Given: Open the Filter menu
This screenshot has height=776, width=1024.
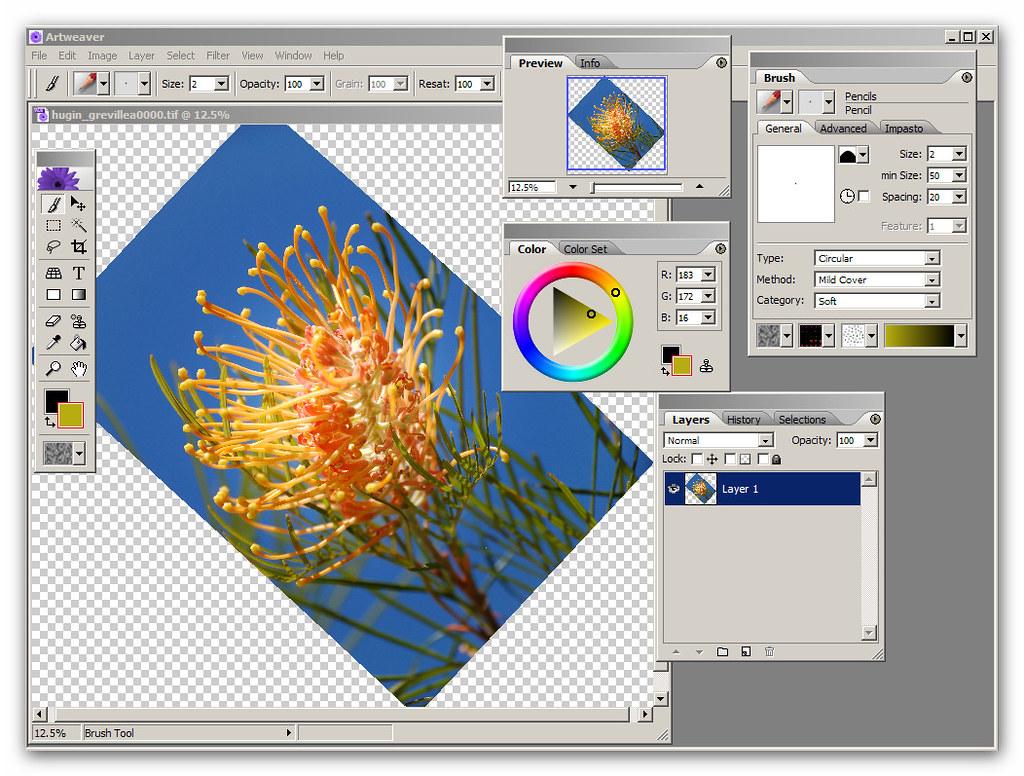Looking at the screenshot, I should pyautogui.click(x=217, y=56).
